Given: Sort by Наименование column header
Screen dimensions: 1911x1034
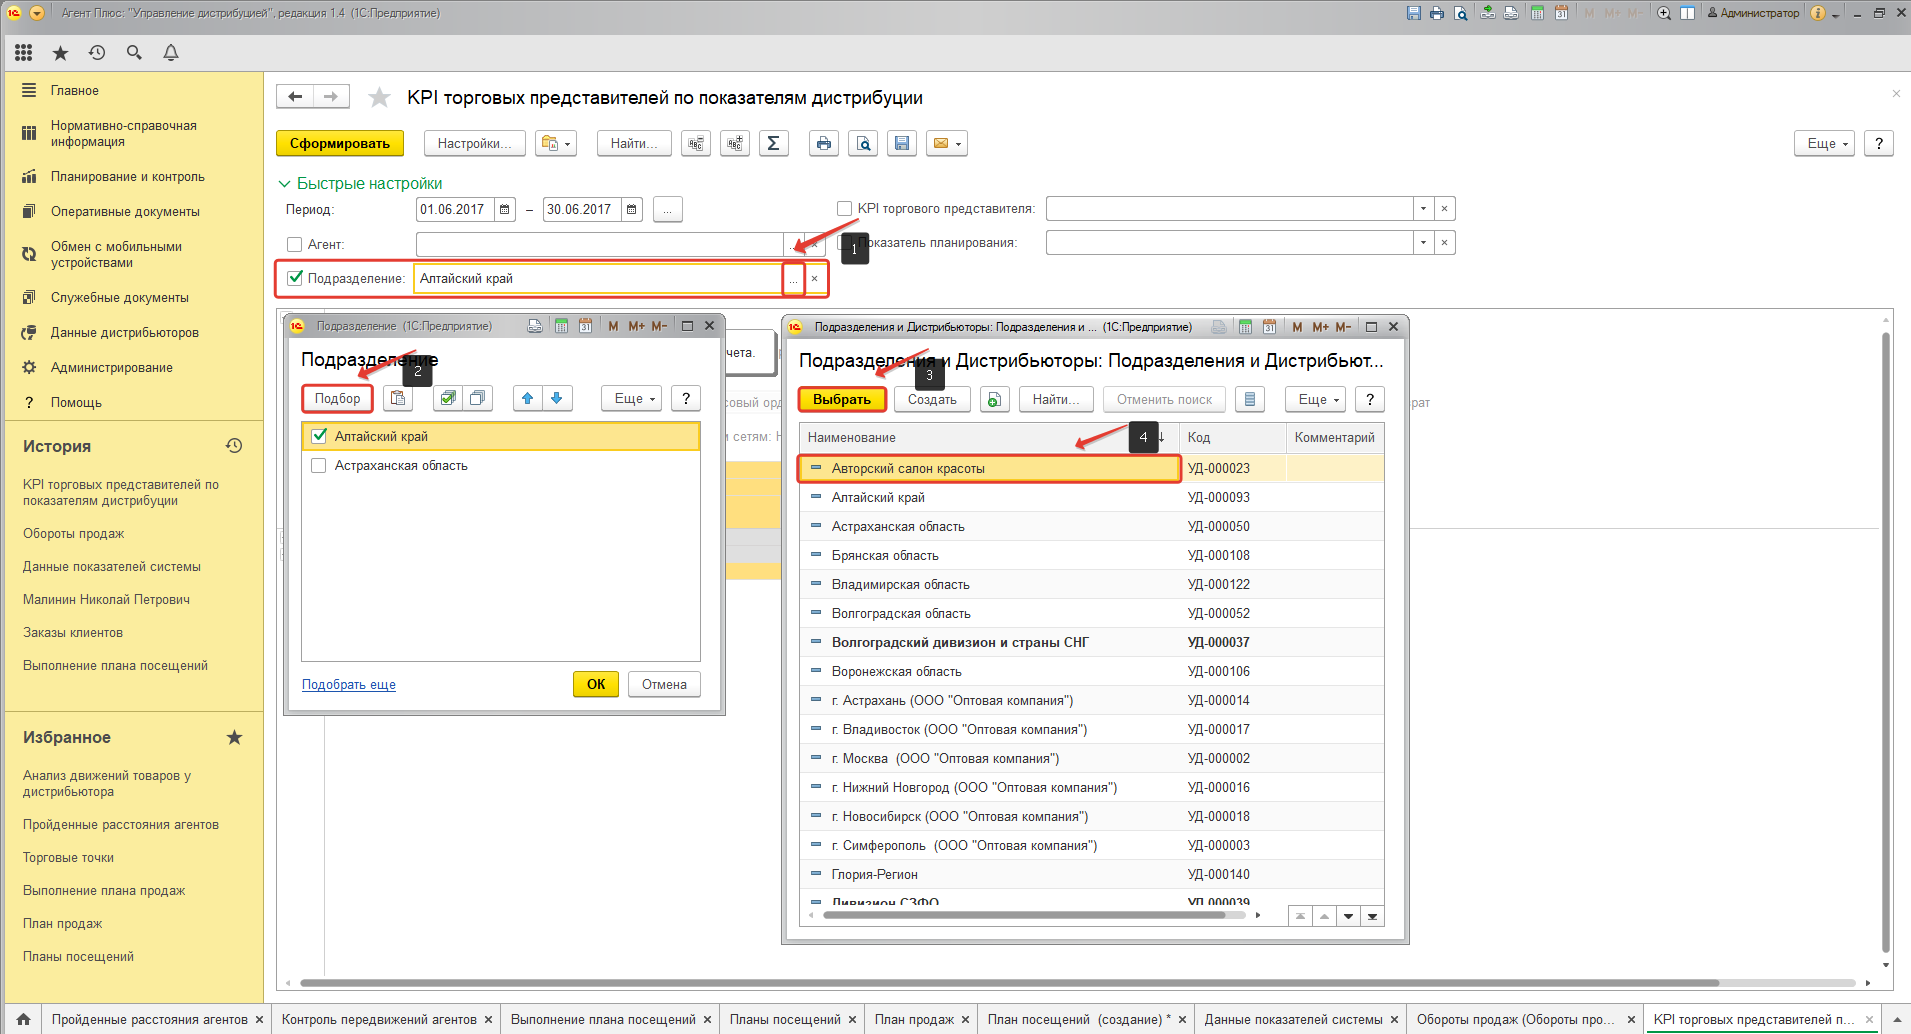Looking at the screenshot, I should click(x=989, y=437).
